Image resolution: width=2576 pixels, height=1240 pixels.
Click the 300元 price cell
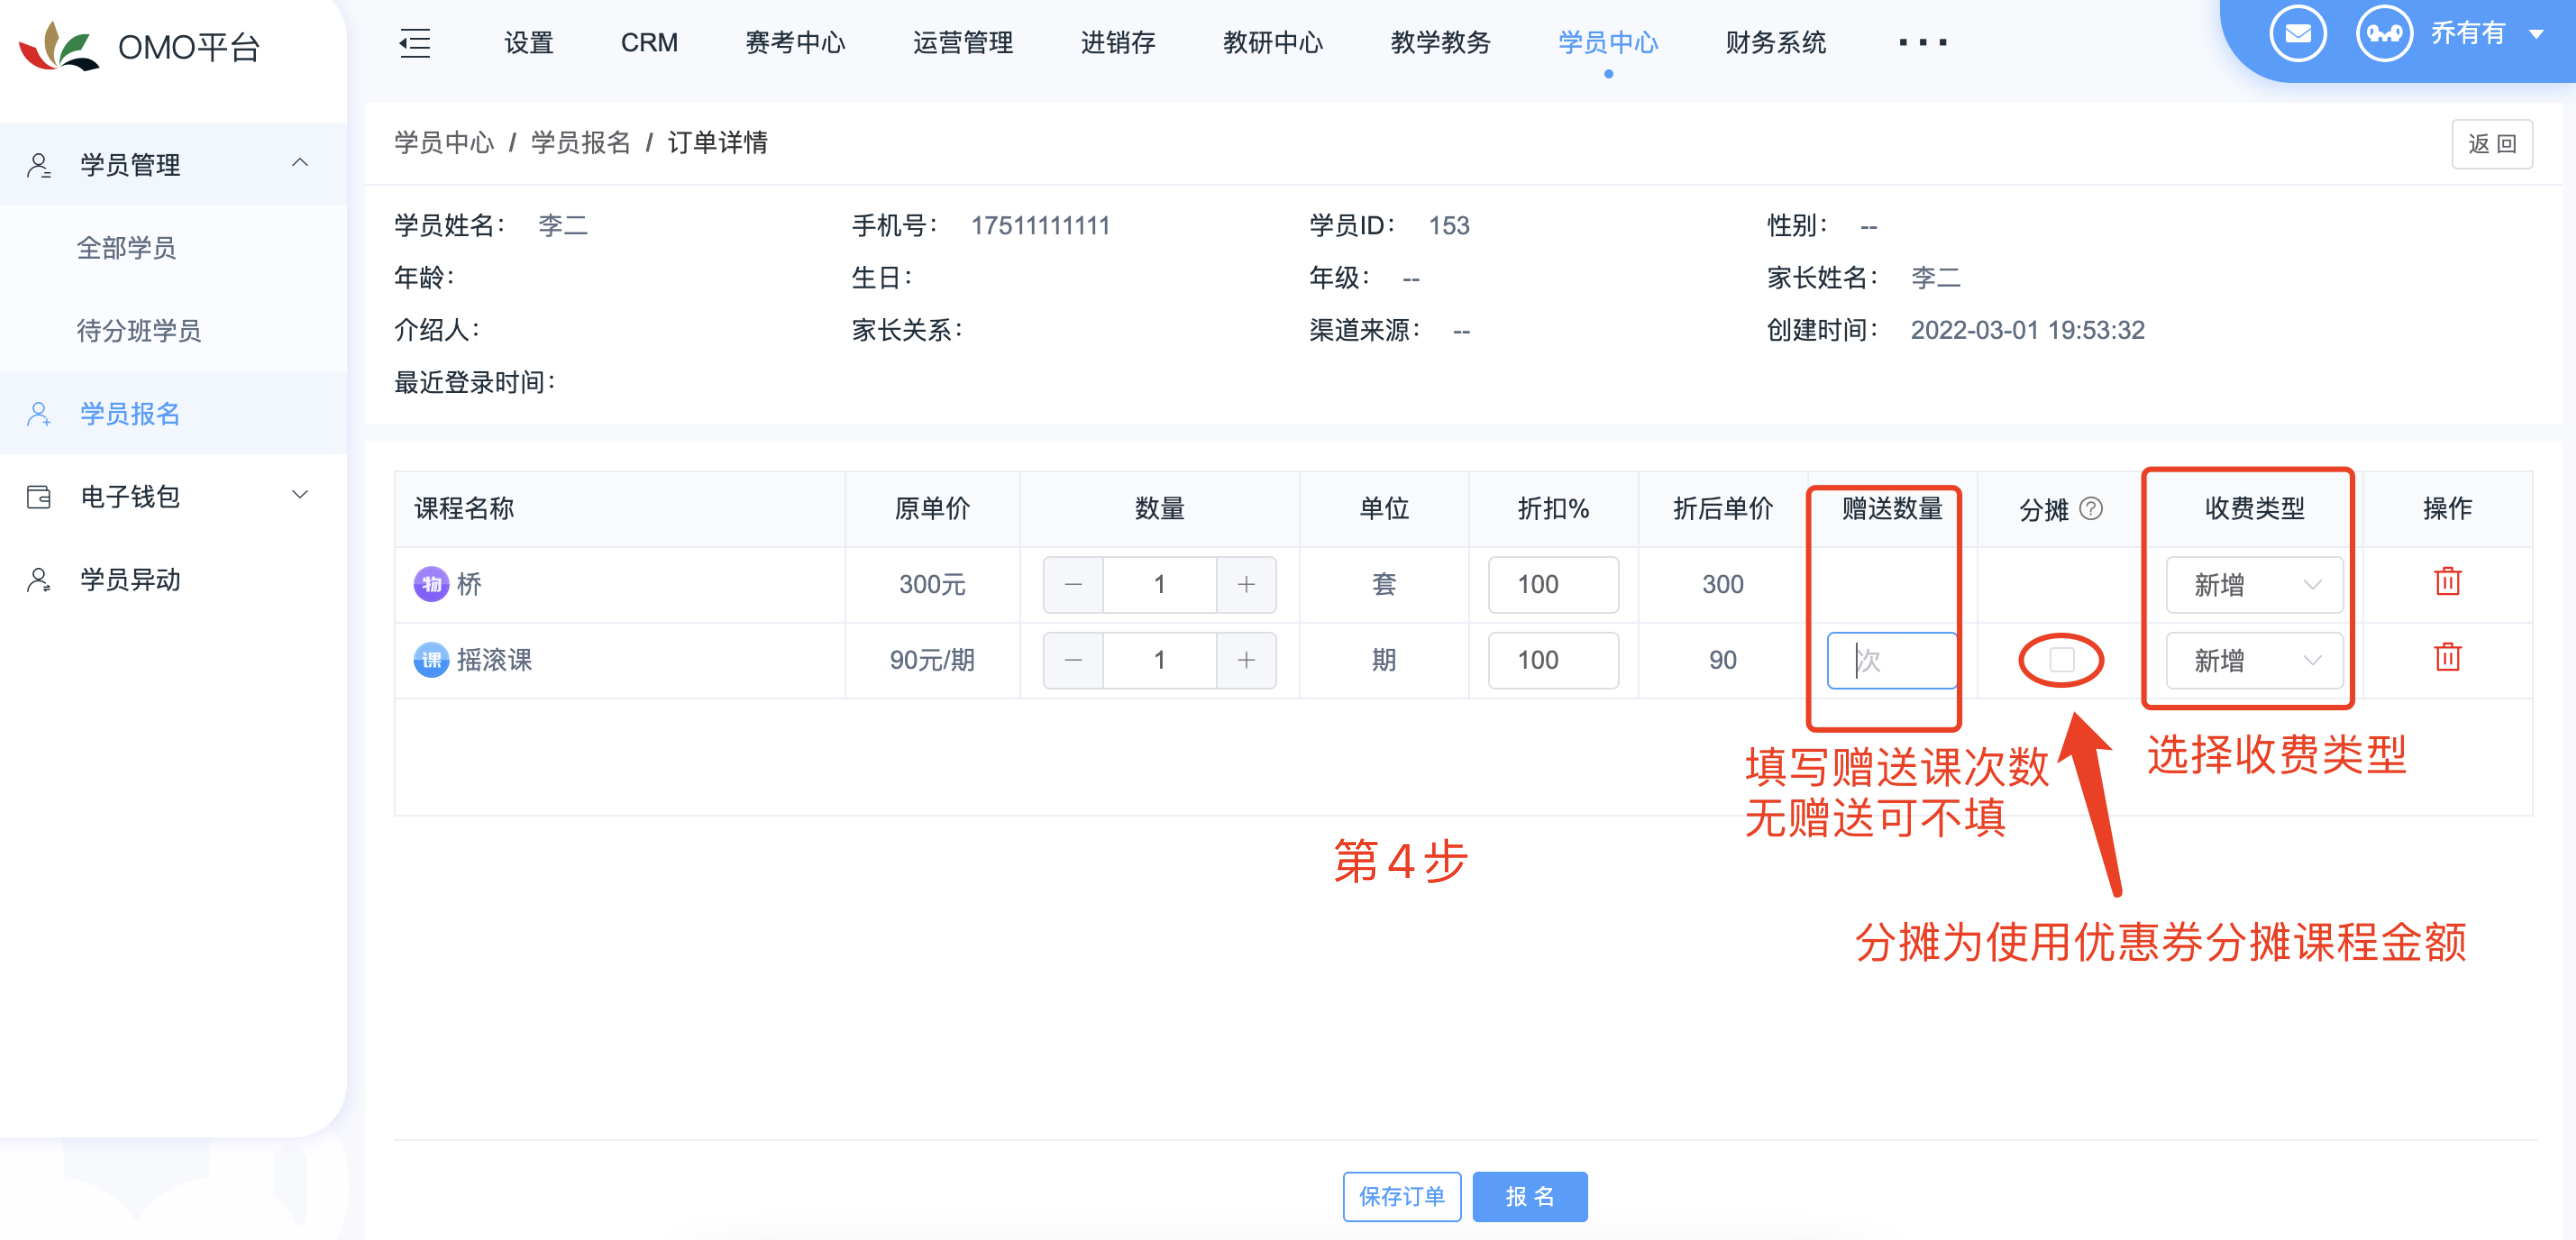click(932, 585)
